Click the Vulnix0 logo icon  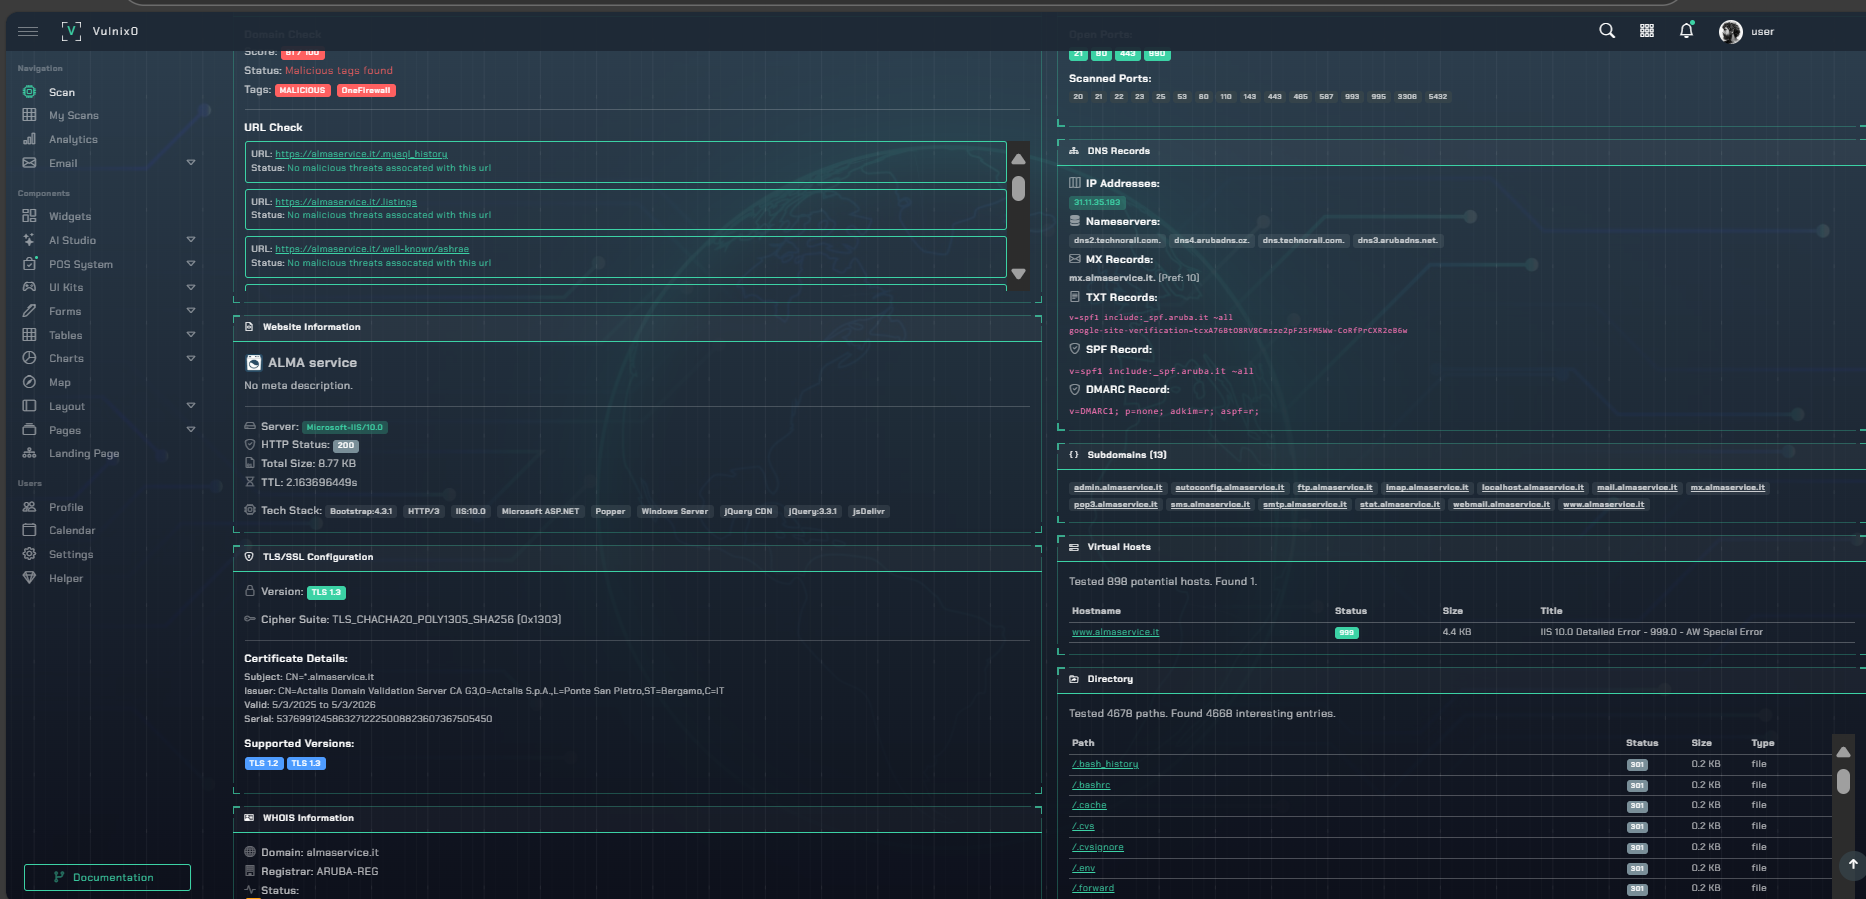pos(71,31)
